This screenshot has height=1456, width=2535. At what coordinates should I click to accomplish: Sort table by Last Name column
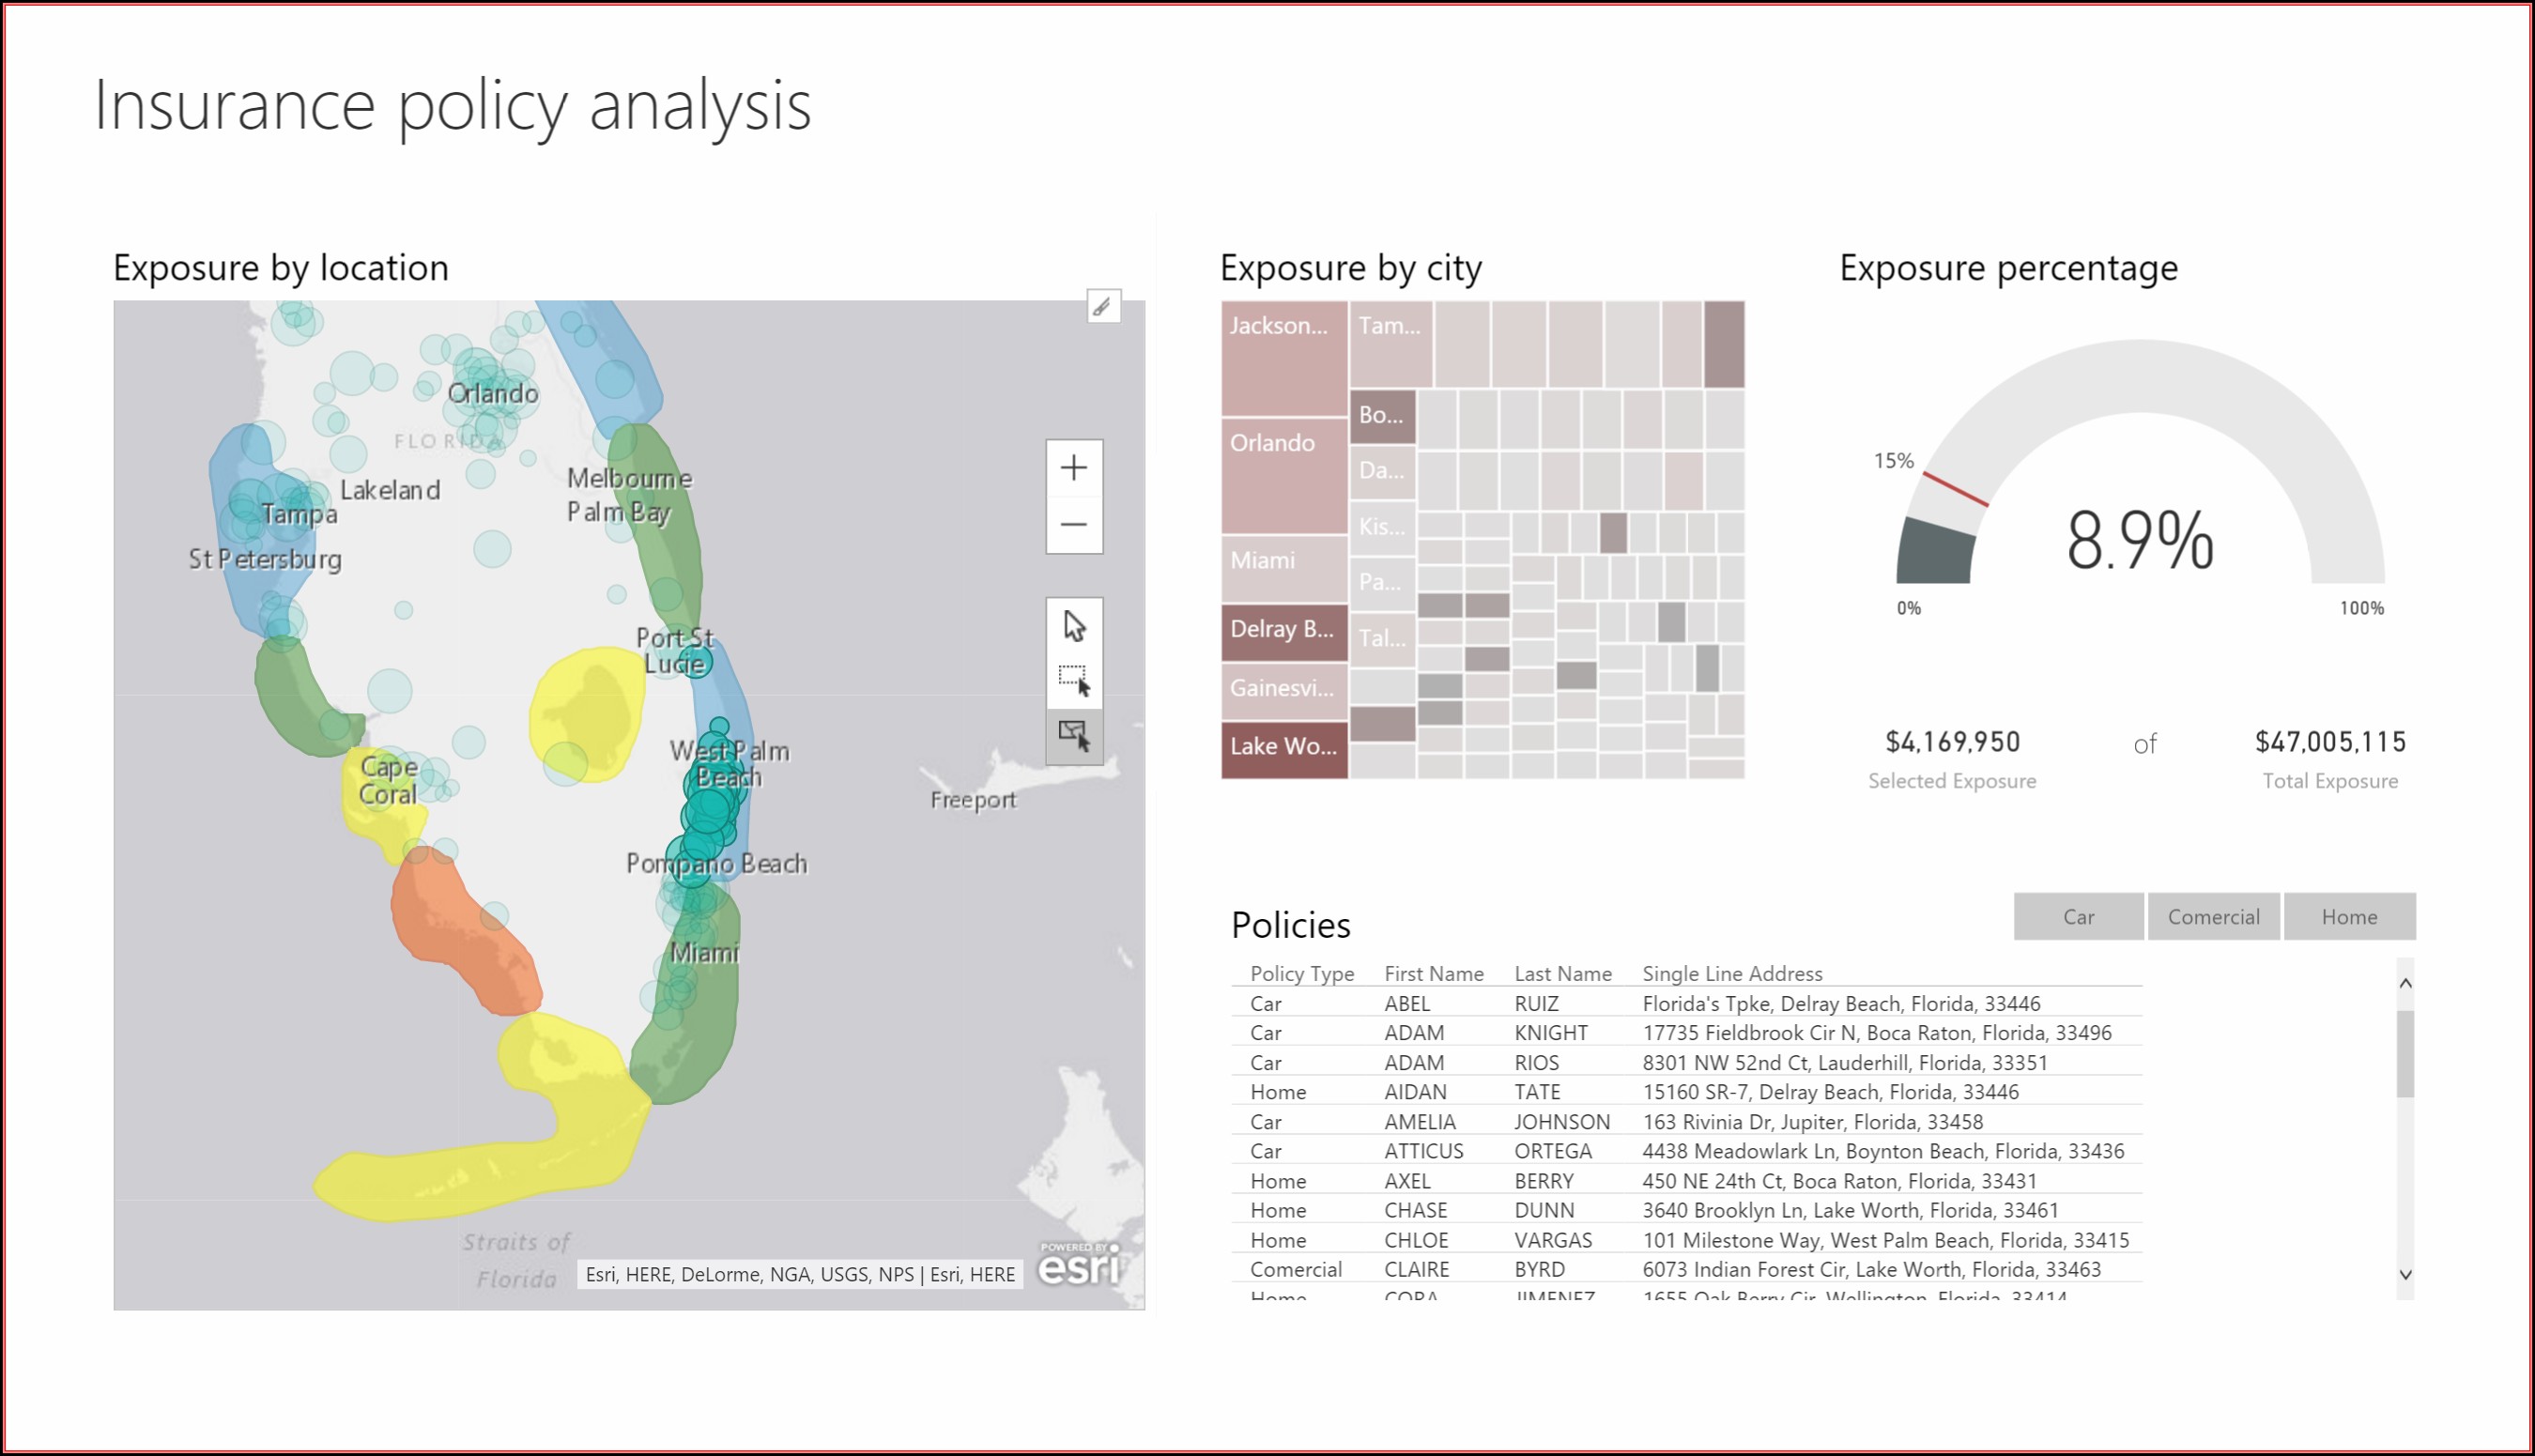1562,973
